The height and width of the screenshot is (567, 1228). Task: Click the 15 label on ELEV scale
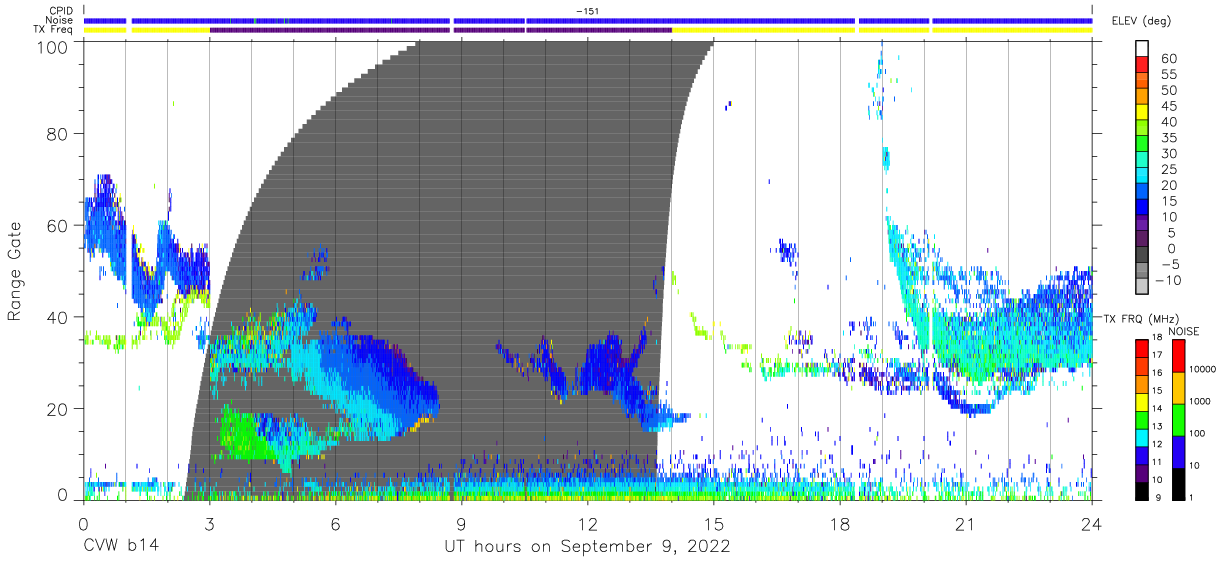coord(1168,201)
